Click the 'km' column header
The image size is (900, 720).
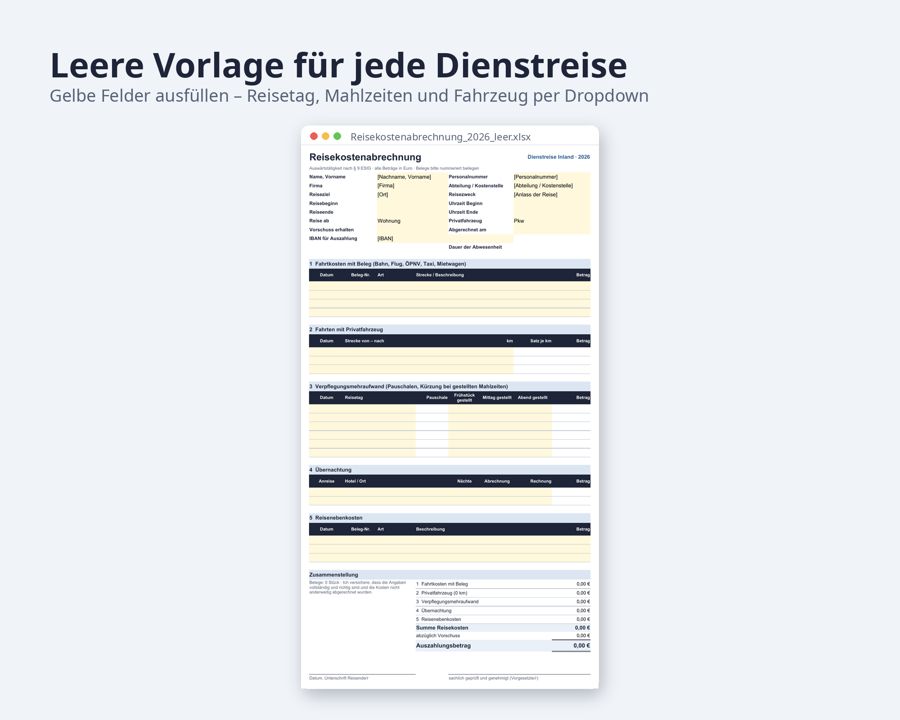tap(510, 341)
